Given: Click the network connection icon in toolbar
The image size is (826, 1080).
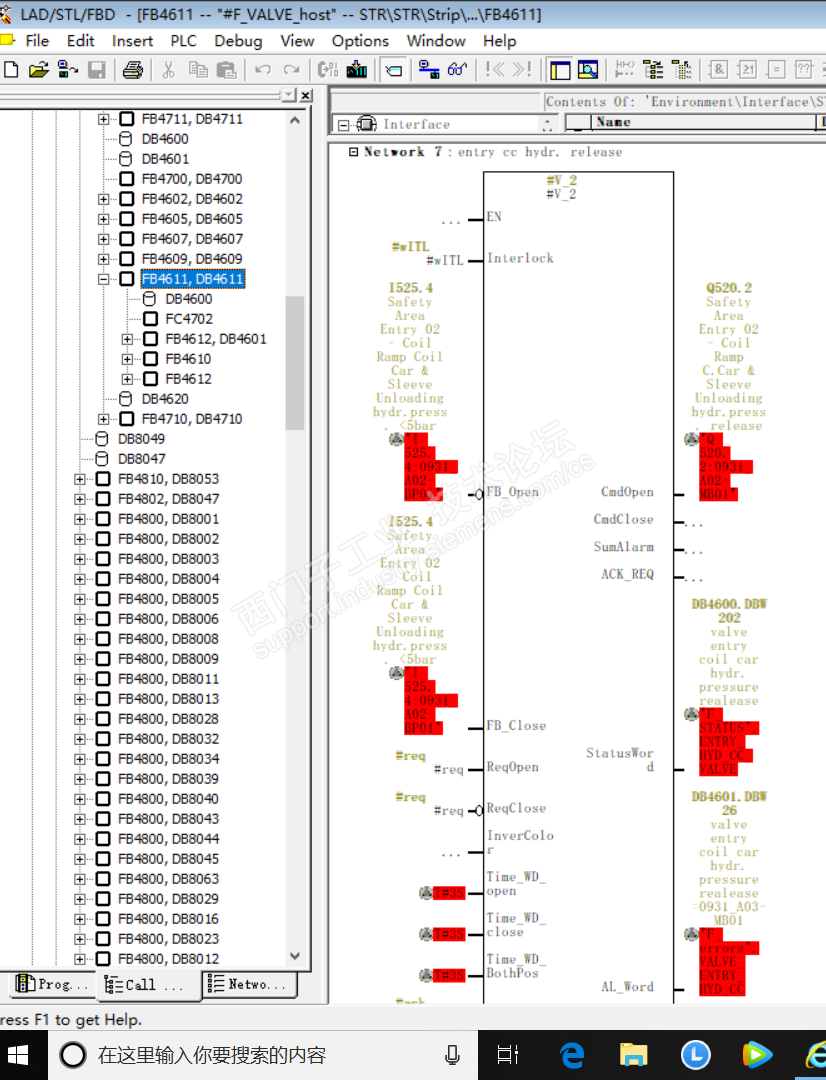Looking at the screenshot, I should coord(429,69).
